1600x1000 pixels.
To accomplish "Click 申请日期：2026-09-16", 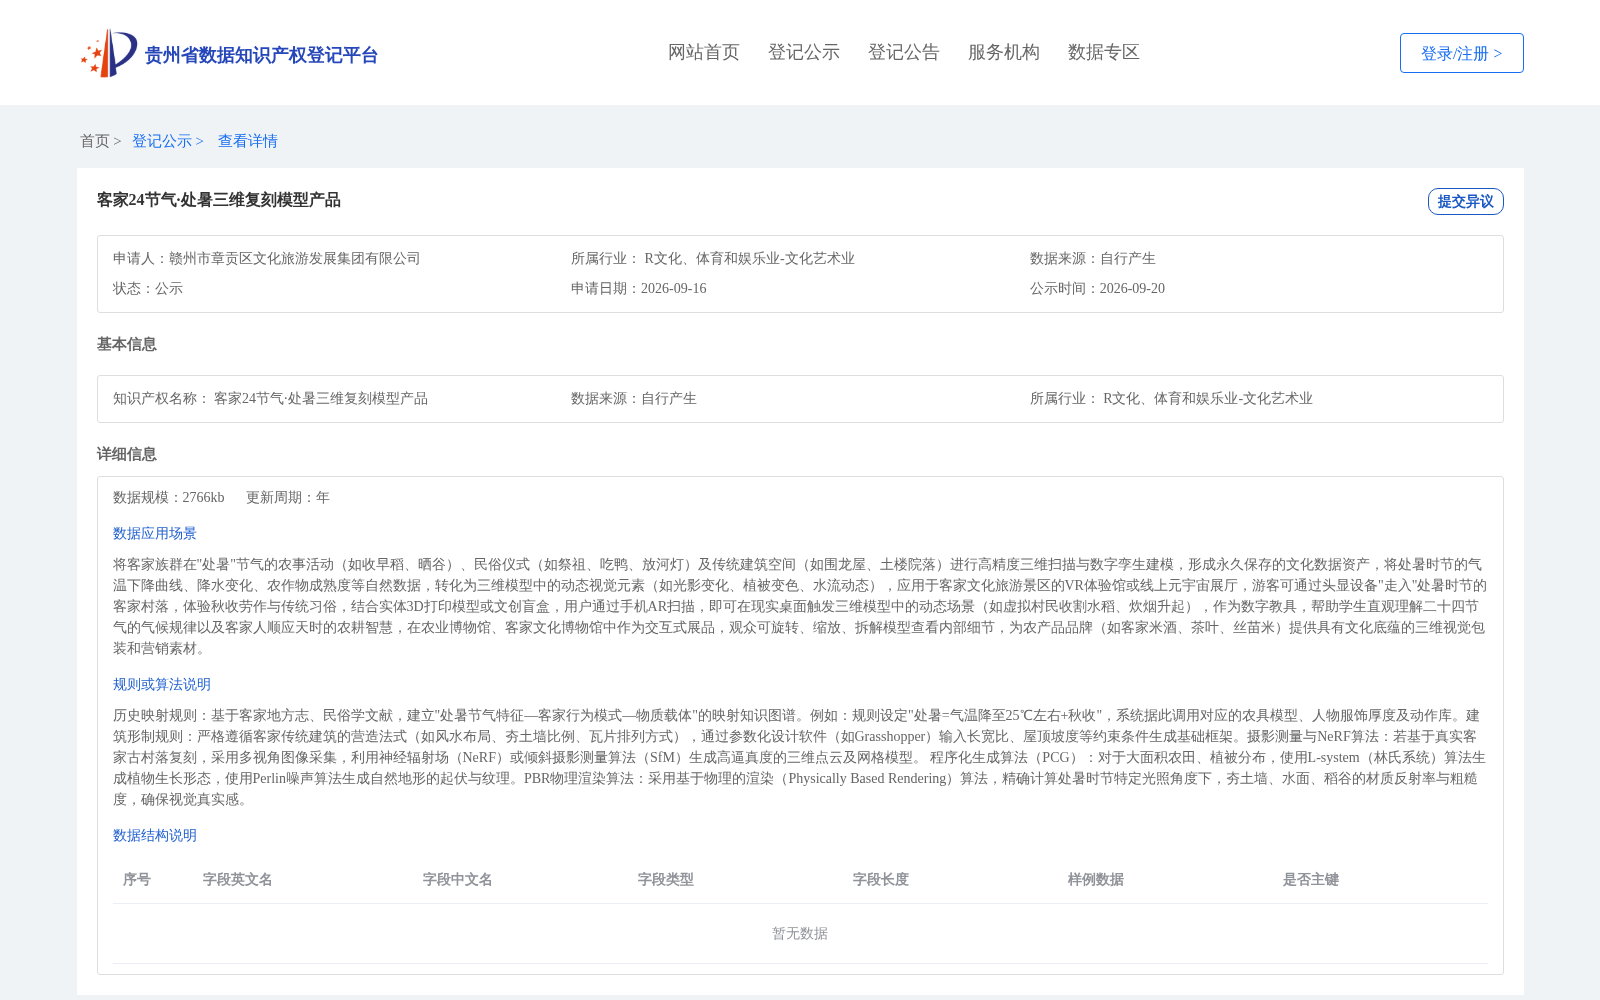I will 639,288.
